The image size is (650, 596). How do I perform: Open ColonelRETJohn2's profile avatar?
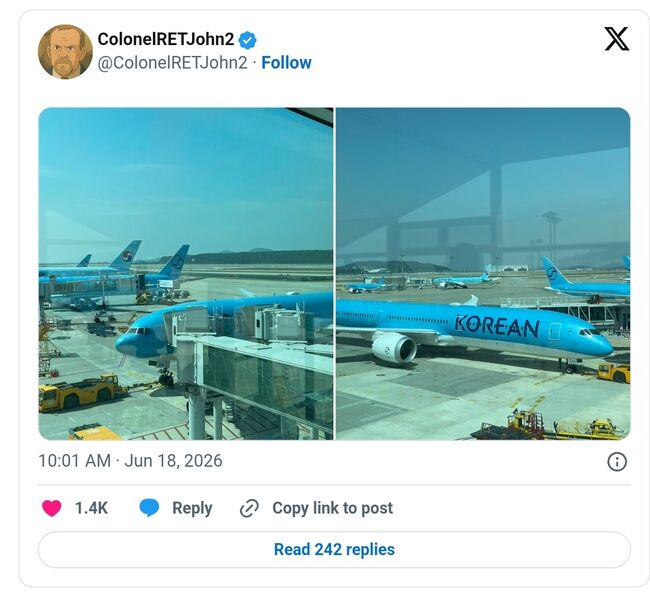65,52
